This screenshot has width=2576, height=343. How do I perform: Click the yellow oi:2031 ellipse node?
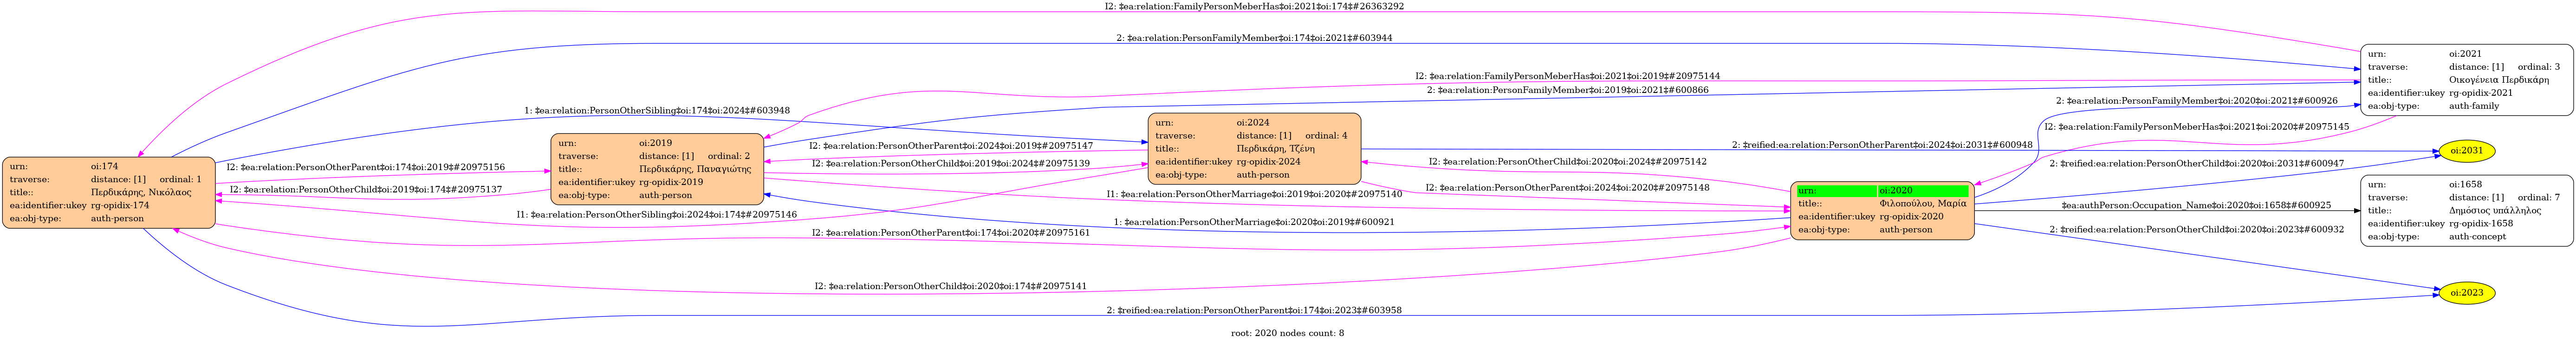[2466, 151]
